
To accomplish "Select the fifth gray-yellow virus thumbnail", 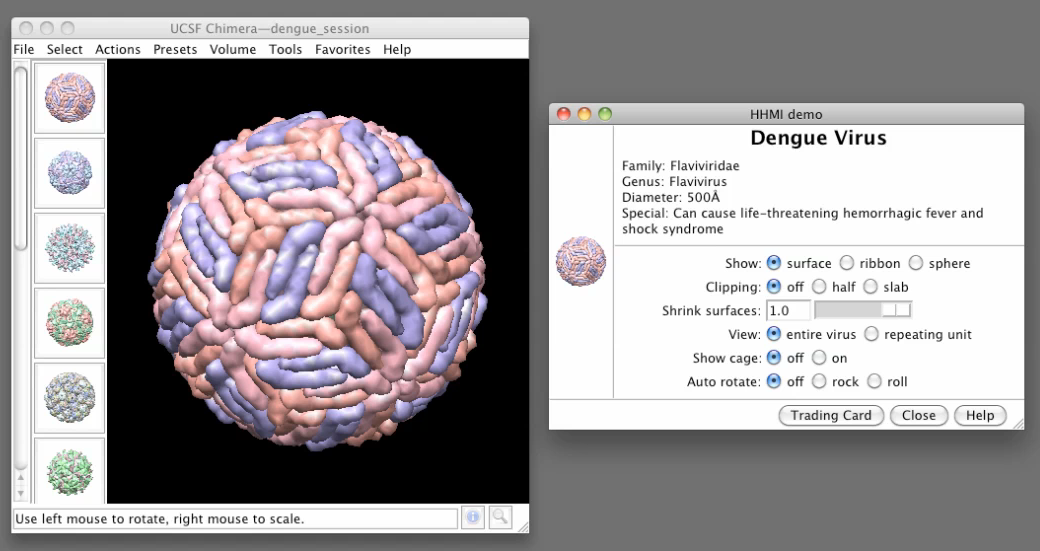I will (x=69, y=396).
